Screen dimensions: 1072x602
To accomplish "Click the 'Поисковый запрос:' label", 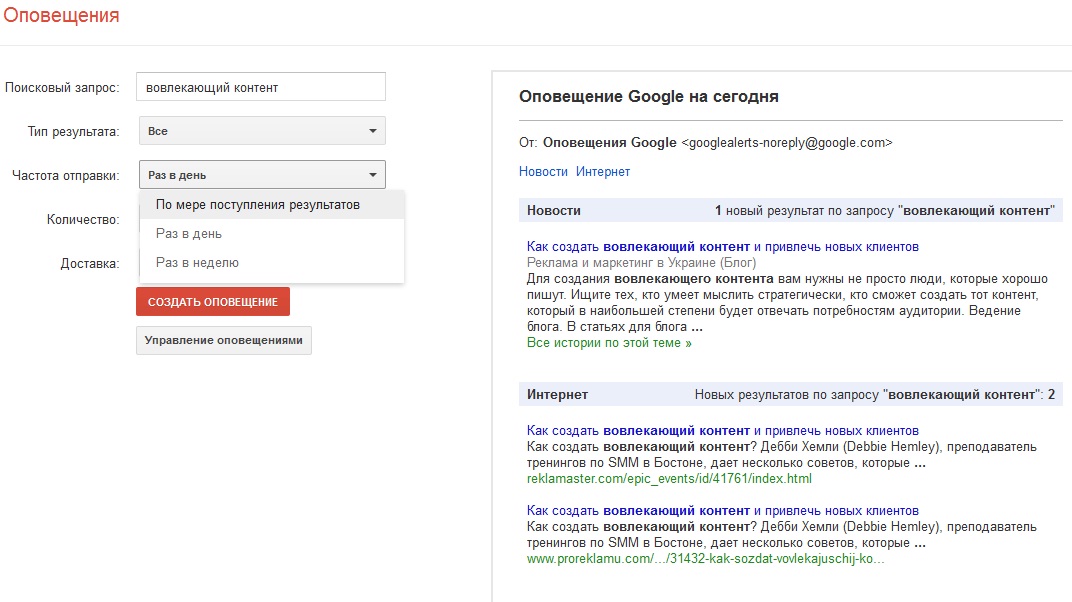I will (62, 87).
